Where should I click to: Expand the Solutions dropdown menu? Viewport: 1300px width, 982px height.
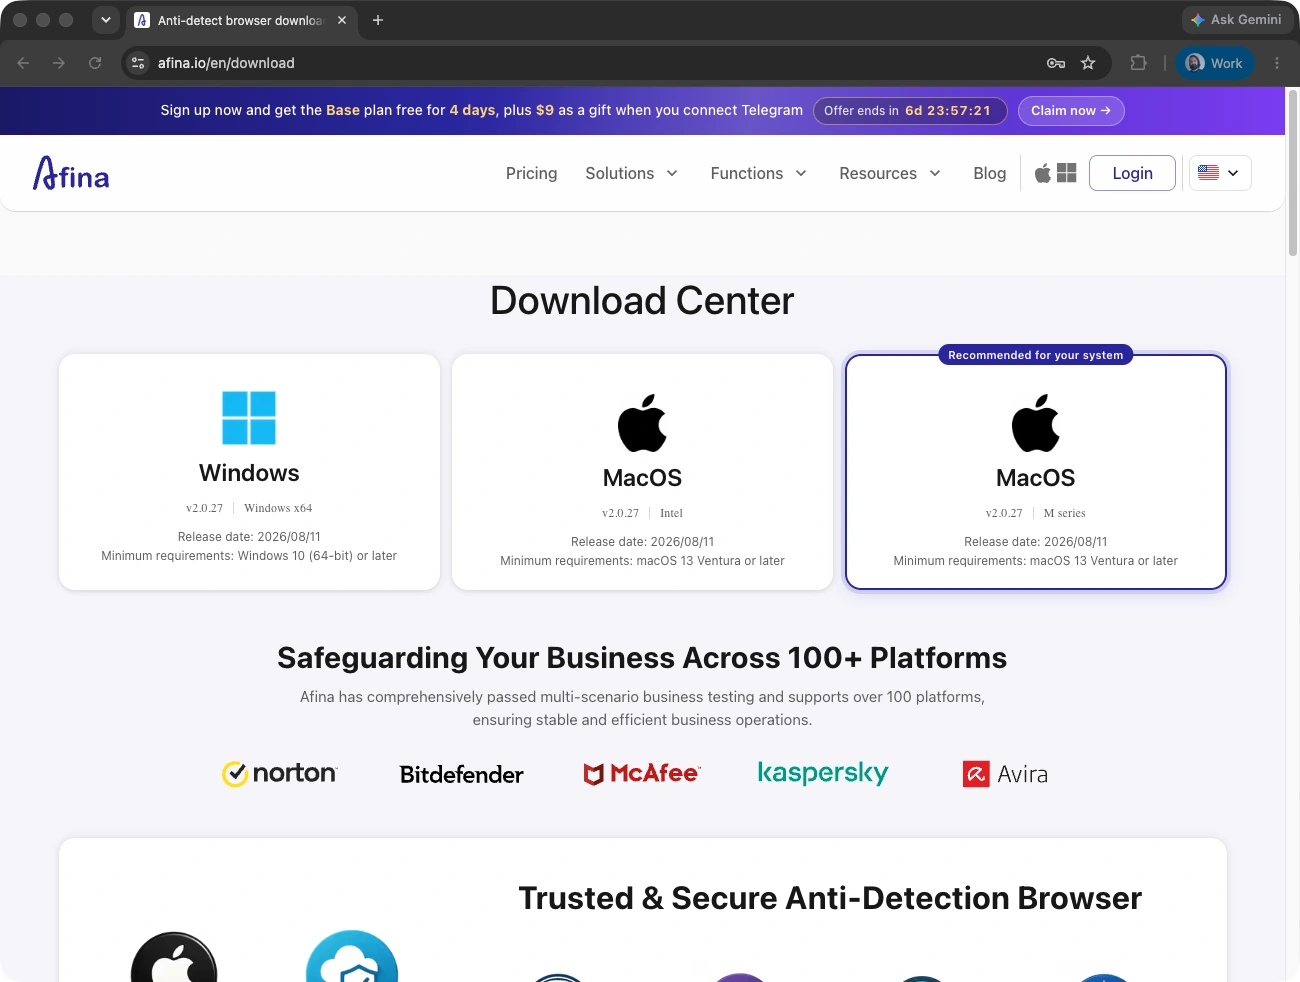click(x=632, y=173)
